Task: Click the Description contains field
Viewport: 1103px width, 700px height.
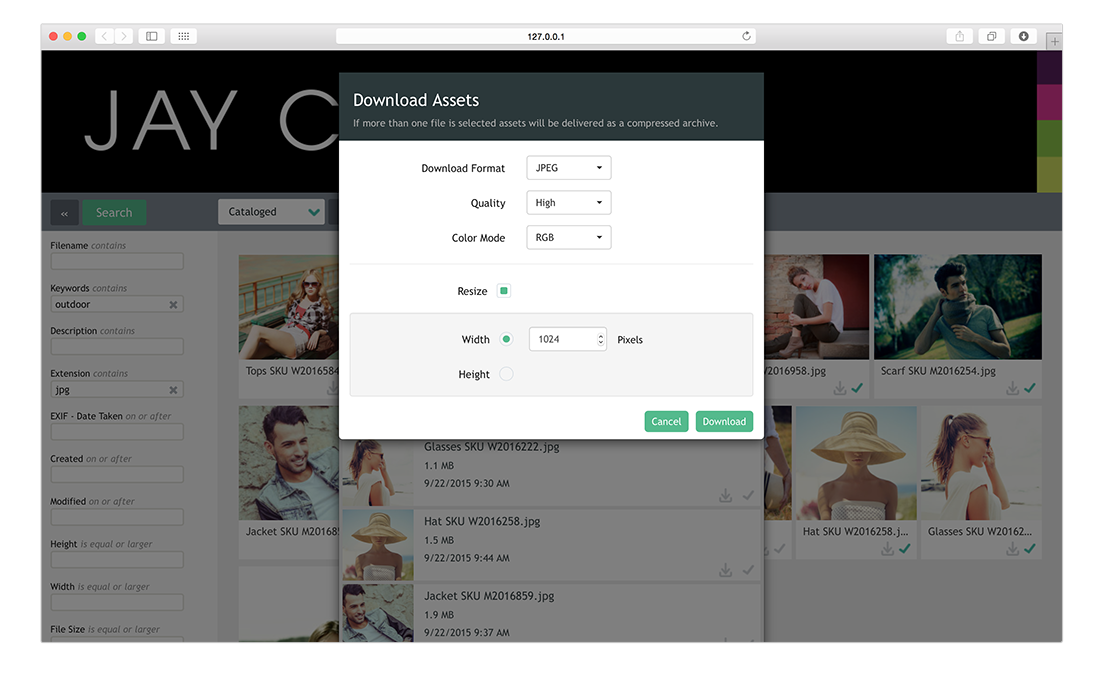Action: 117,347
